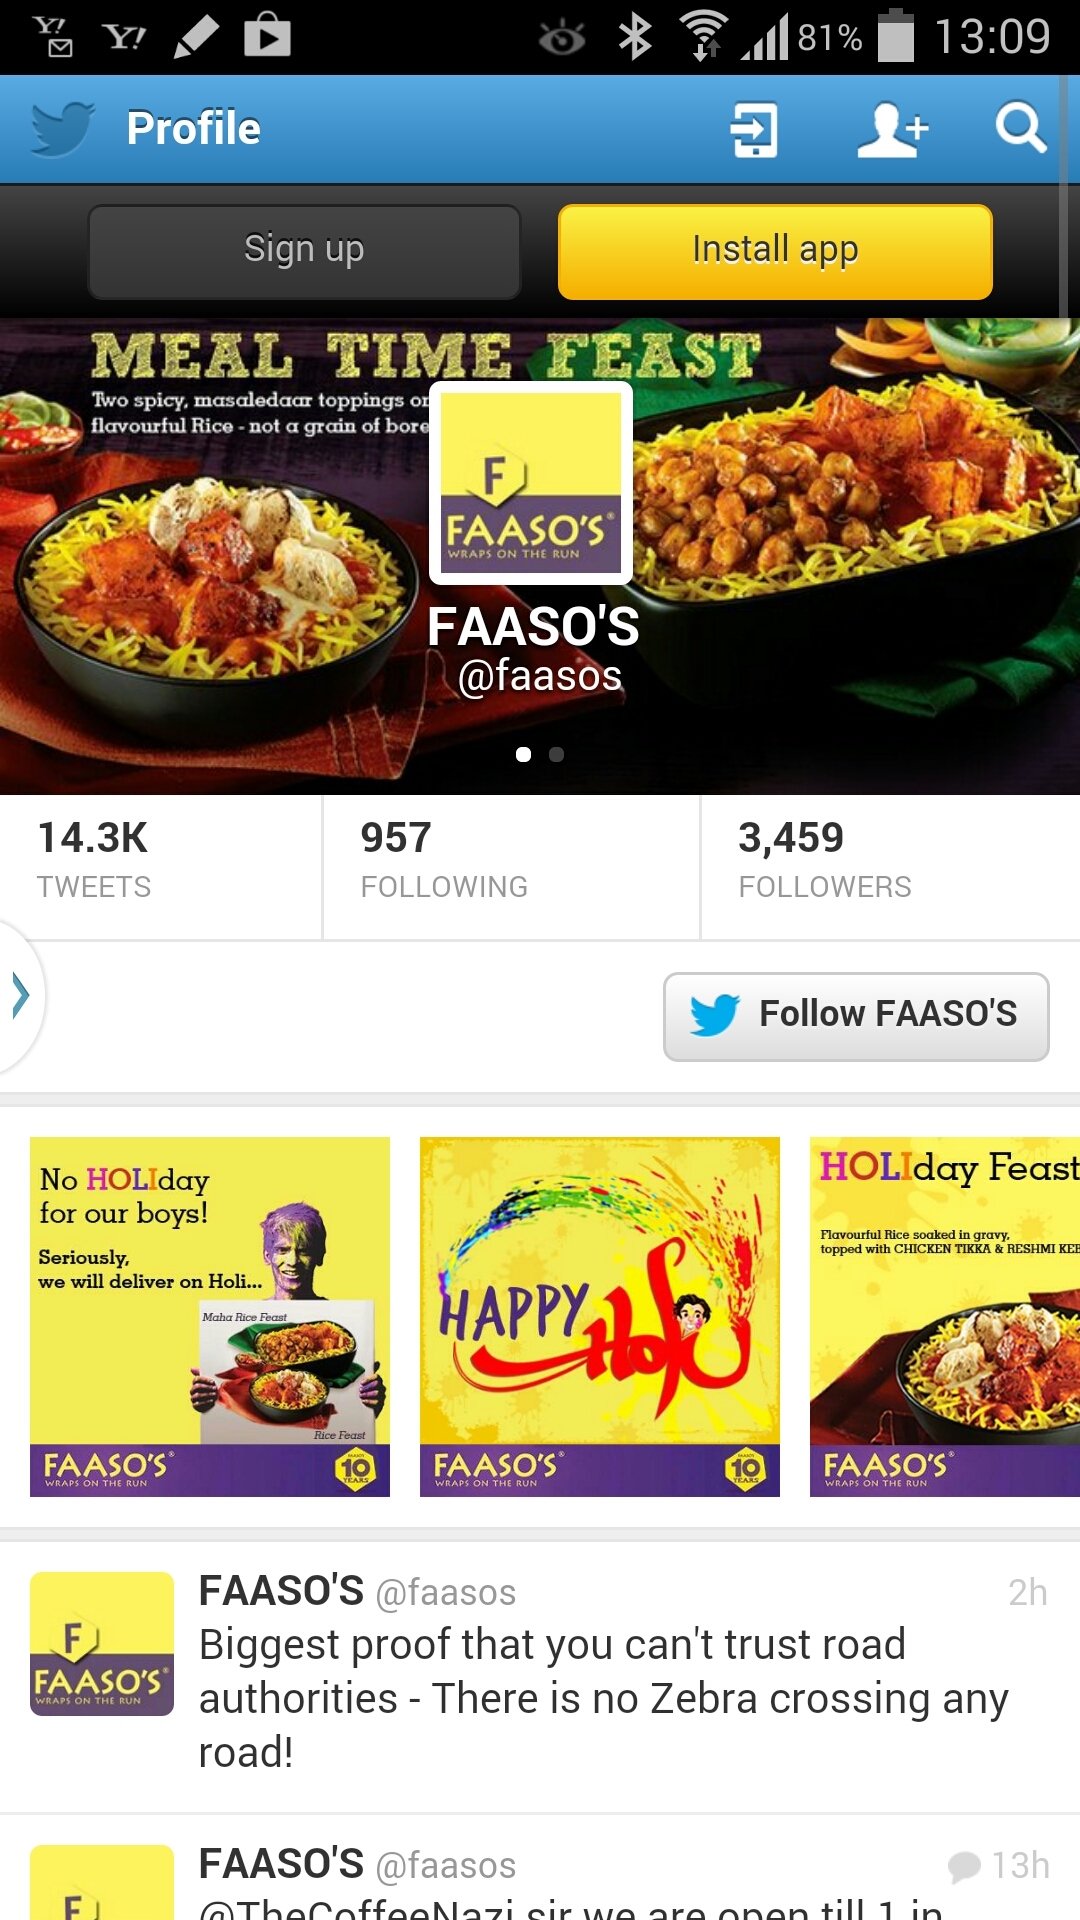Tap the add user icon
This screenshot has height=1920, width=1080.
[892, 130]
